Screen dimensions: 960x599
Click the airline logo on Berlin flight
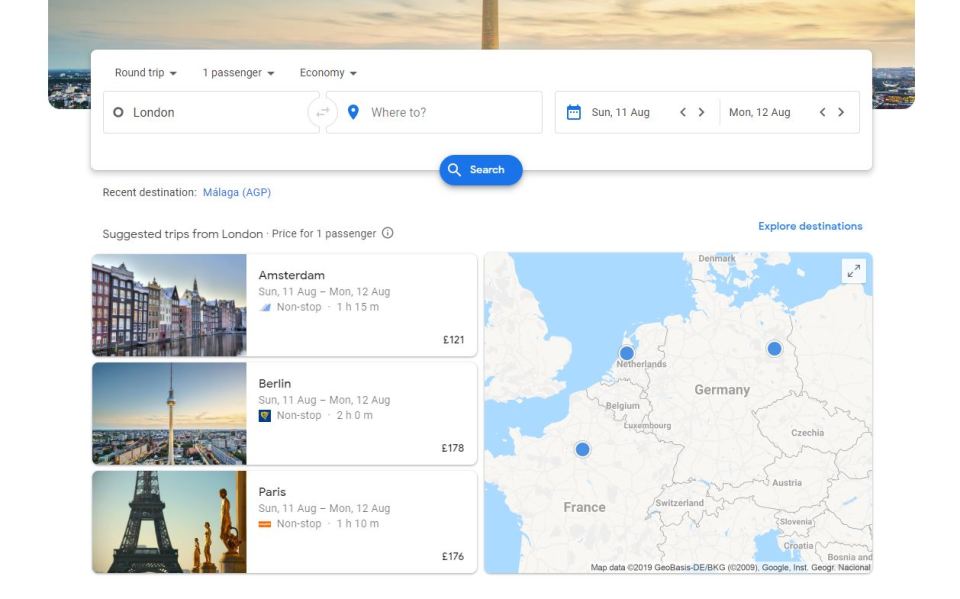tap(264, 416)
